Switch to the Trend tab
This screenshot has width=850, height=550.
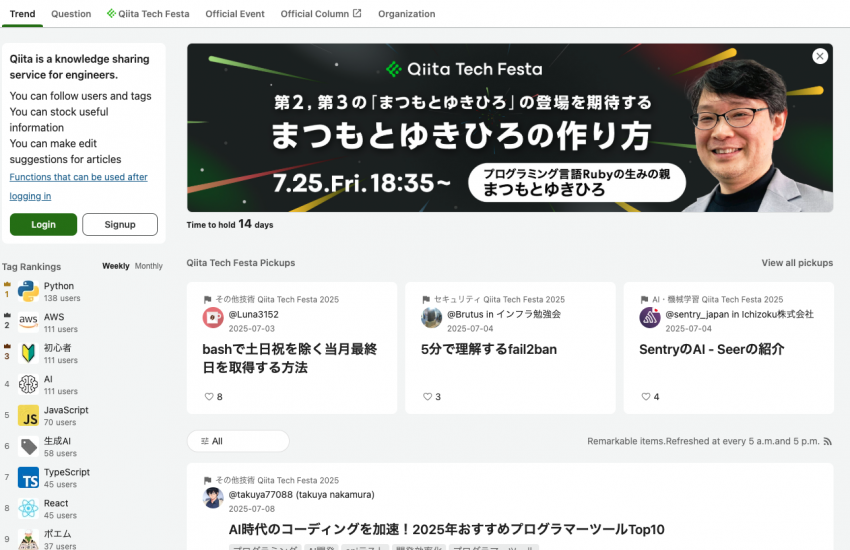coord(22,14)
